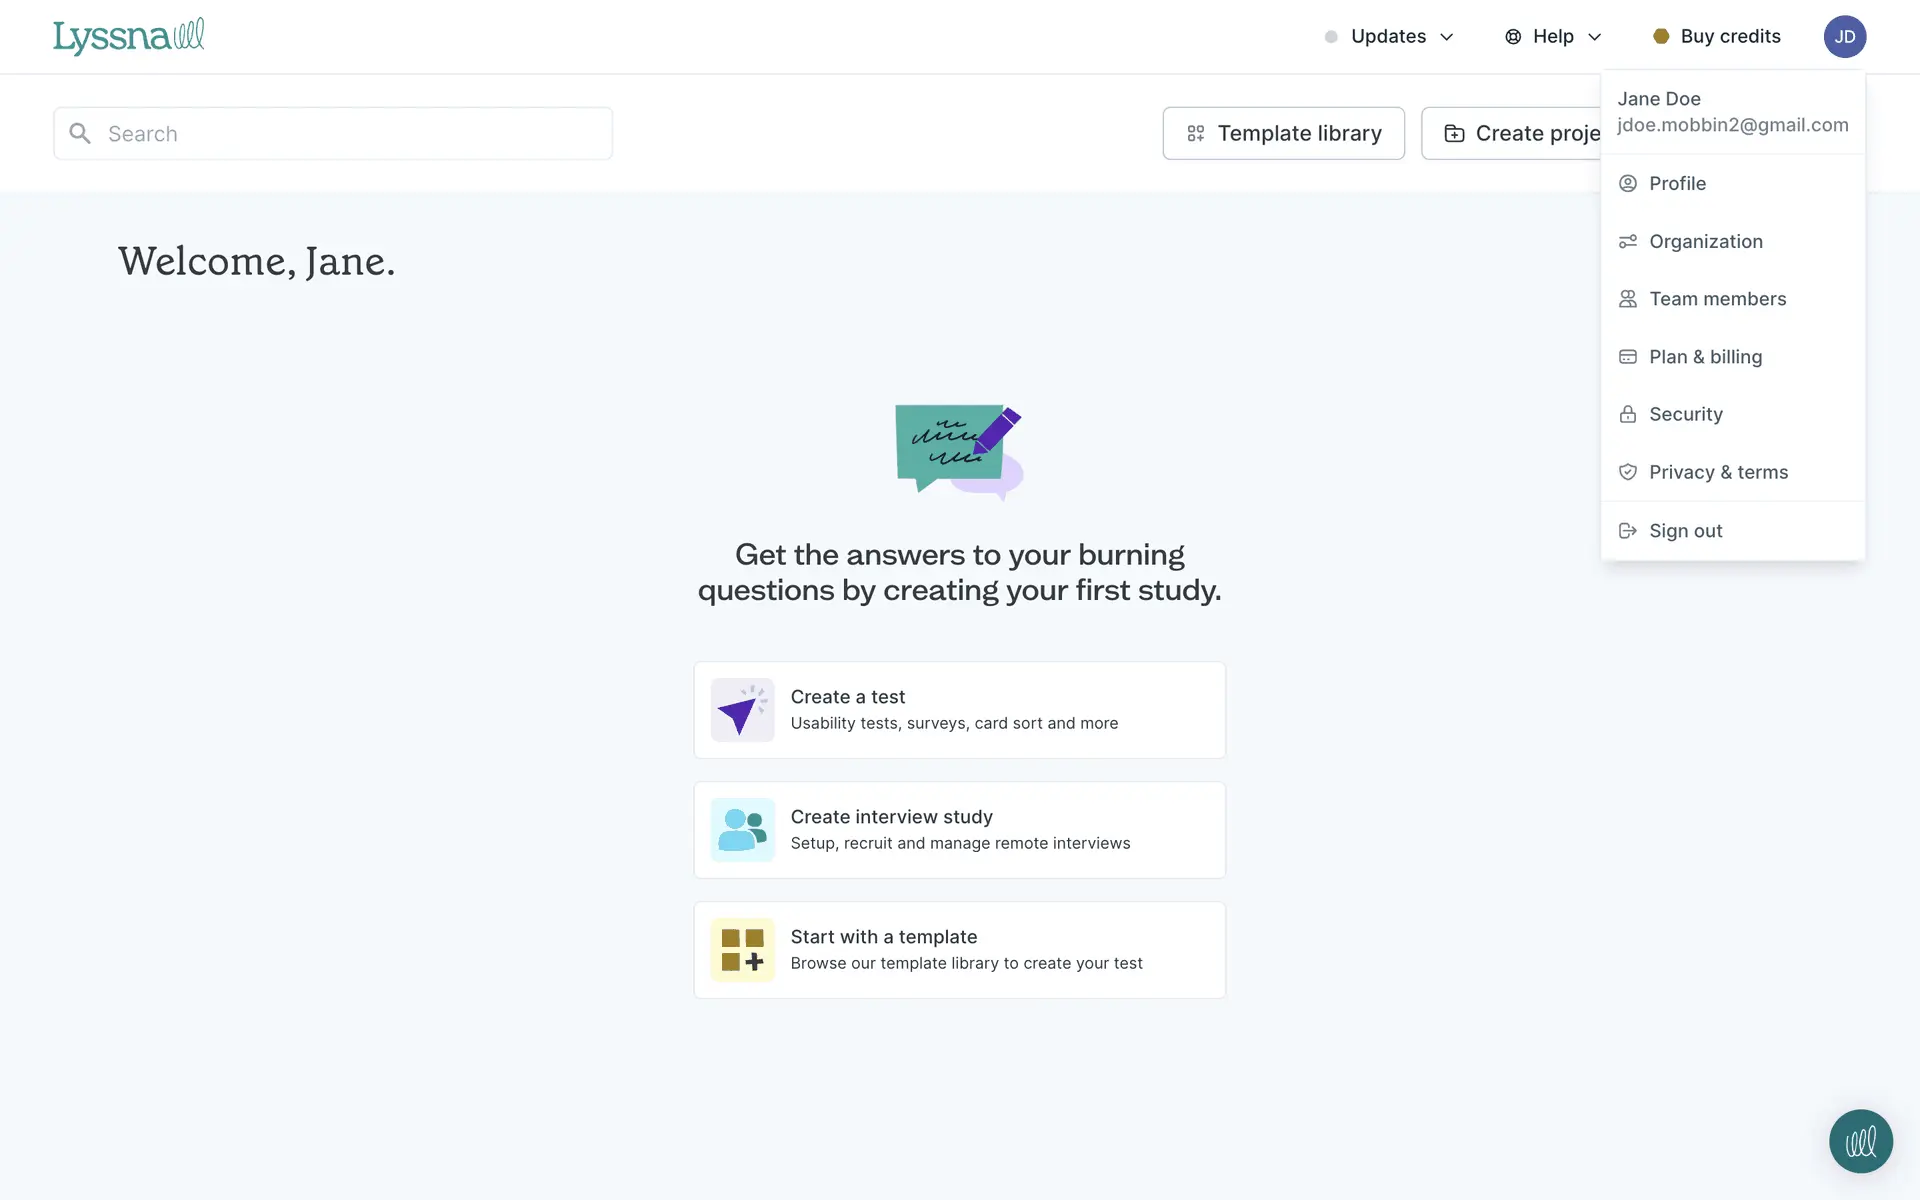Viewport: 1920px width, 1200px height.
Task: Open the Lyssna chat bubble widget
Action: tap(1860, 1141)
